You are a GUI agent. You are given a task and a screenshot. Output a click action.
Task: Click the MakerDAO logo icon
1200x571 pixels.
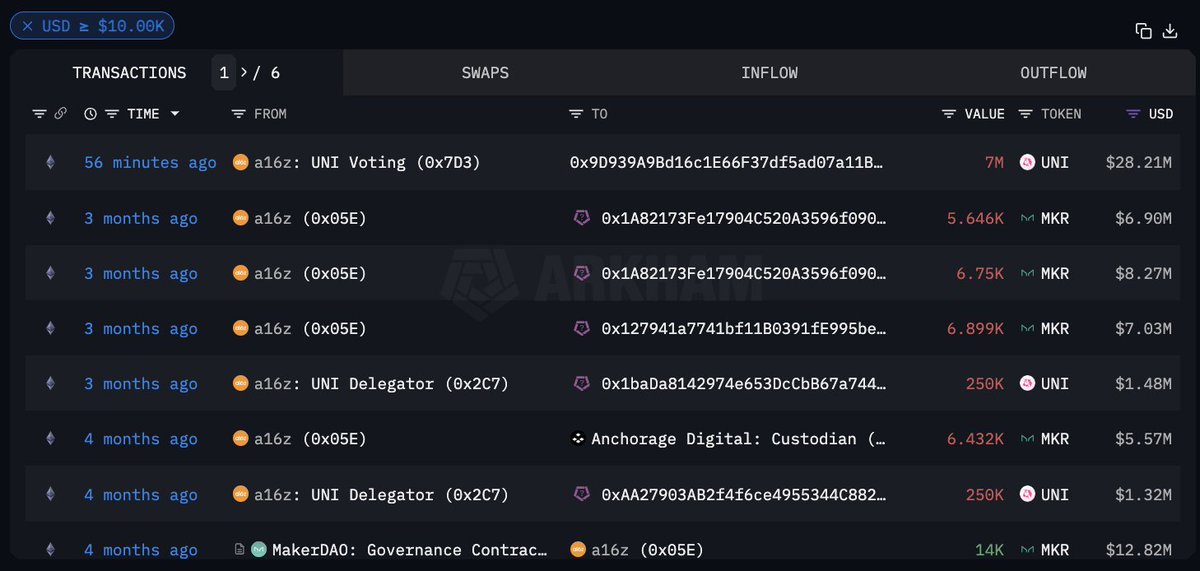click(x=258, y=549)
